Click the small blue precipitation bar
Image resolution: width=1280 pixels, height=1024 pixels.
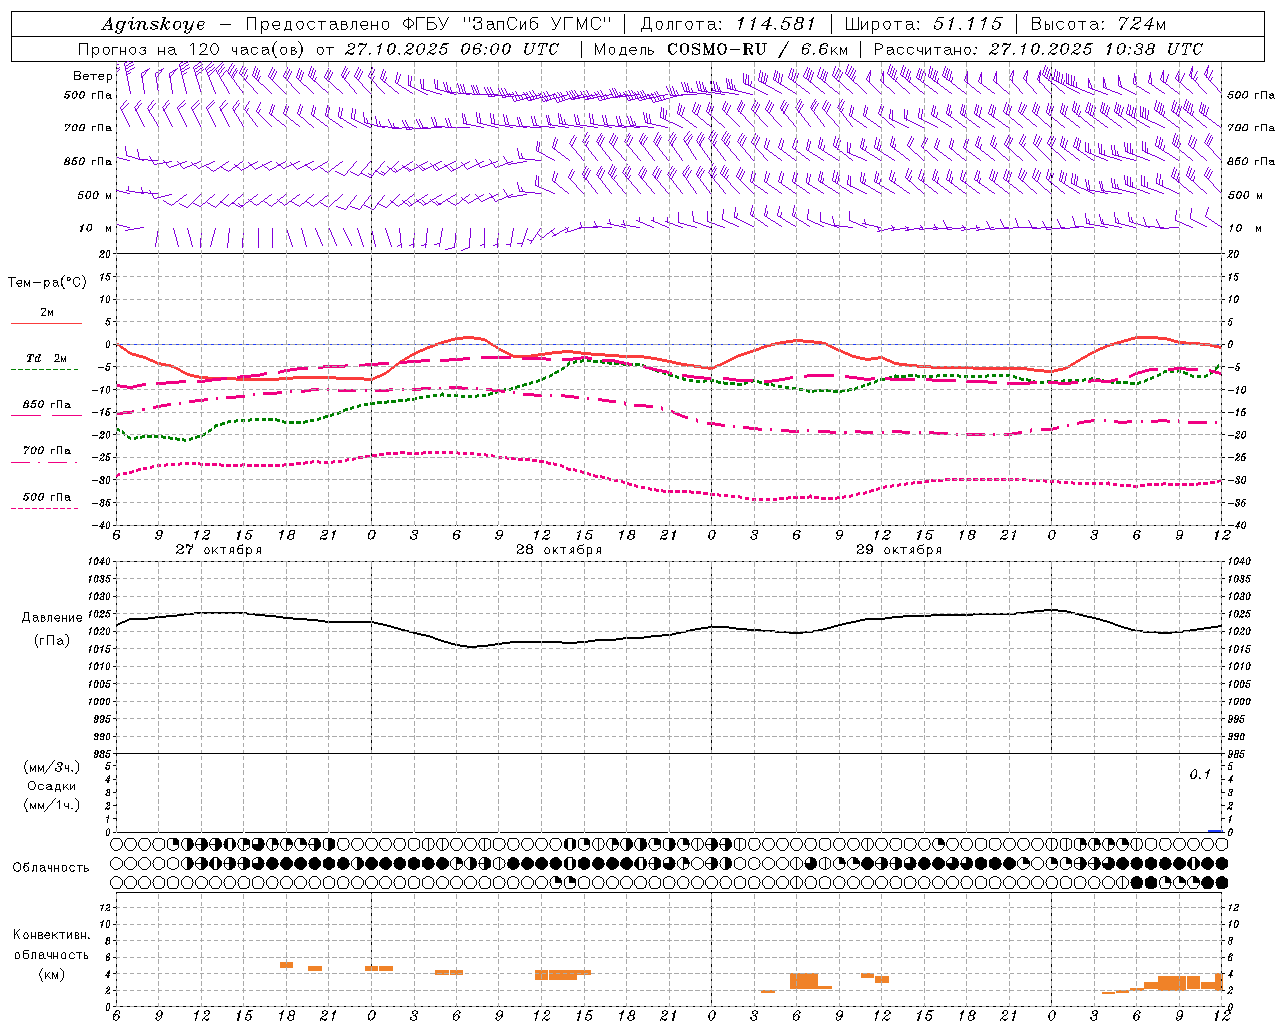click(x=1215, y=831)
